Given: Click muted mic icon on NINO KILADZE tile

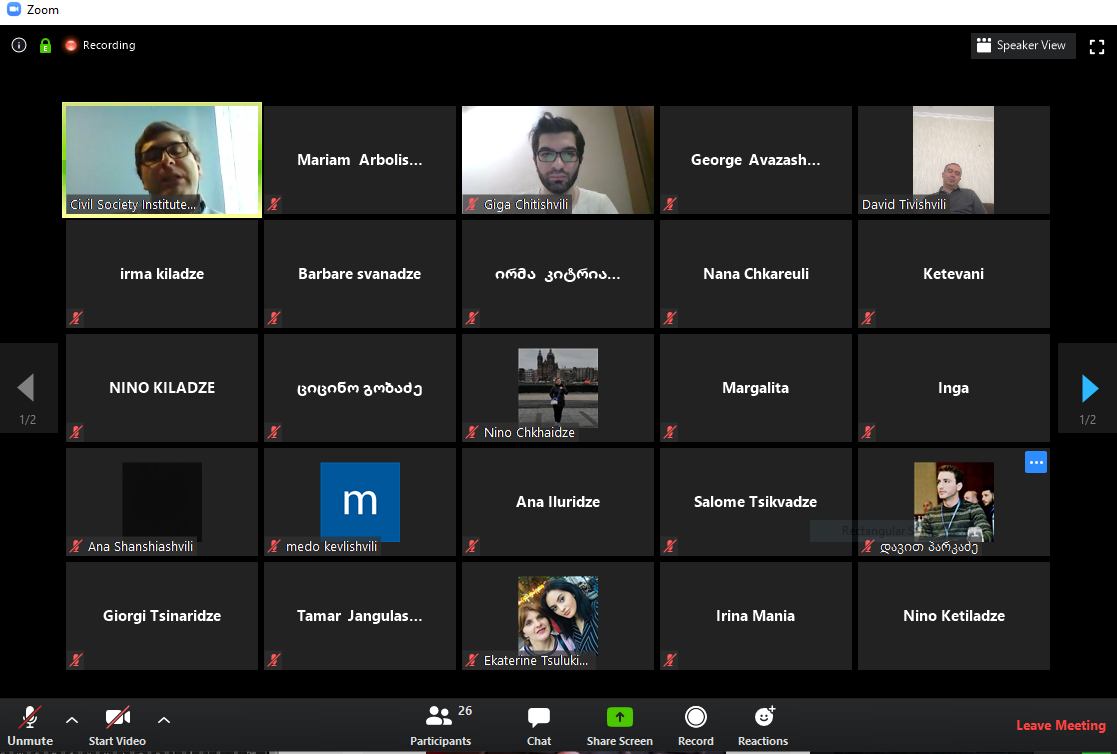Looking at the screenshot, I should coord(76,432).
